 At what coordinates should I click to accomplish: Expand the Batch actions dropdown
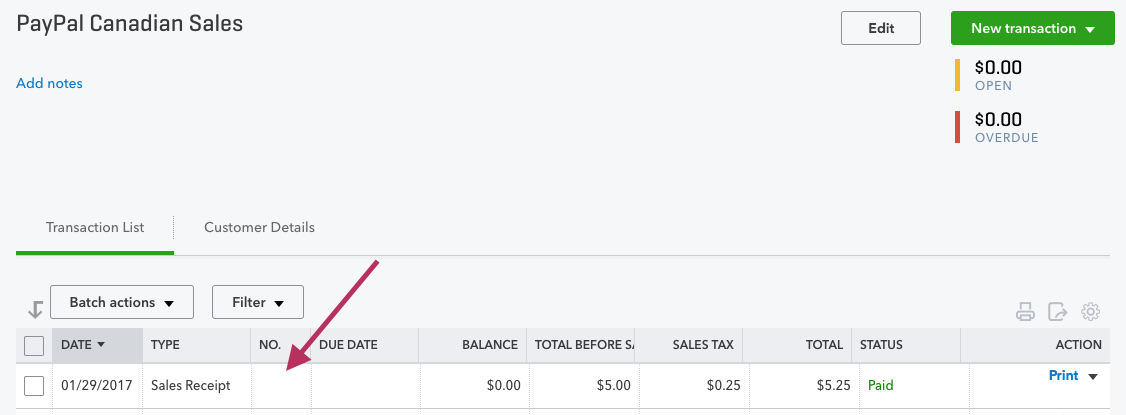tap(122, 302)
